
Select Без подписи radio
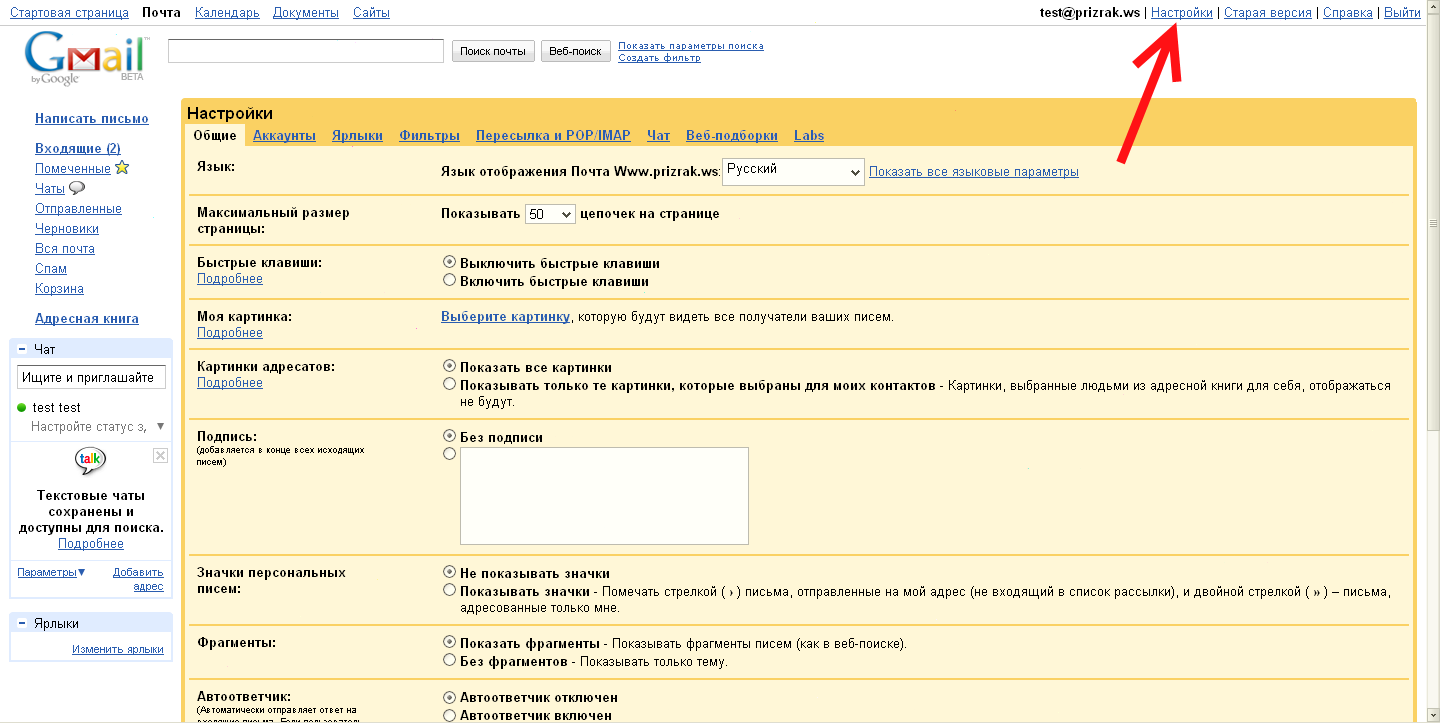(x=450, y=437)
